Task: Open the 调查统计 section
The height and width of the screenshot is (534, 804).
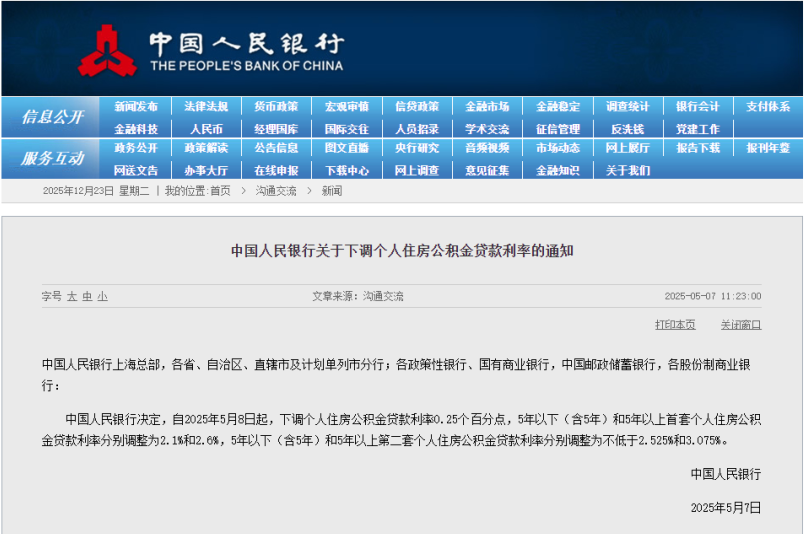Action: point(627,107)
